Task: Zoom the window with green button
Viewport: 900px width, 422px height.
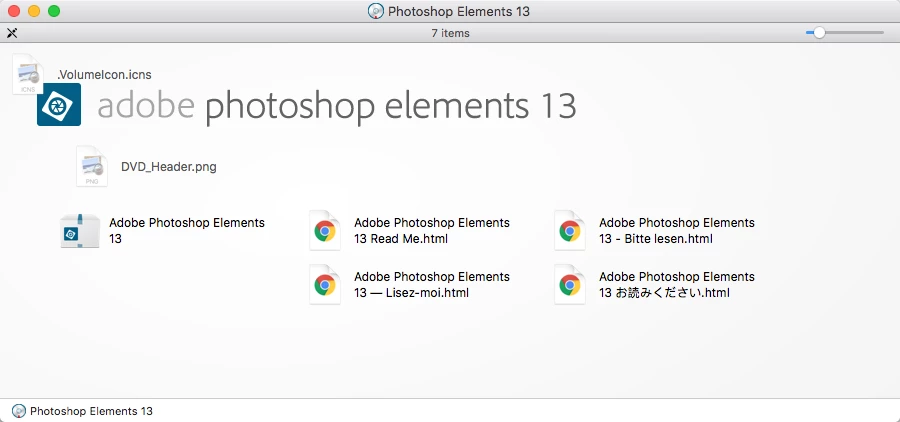Action: click(x=54, y=11)
